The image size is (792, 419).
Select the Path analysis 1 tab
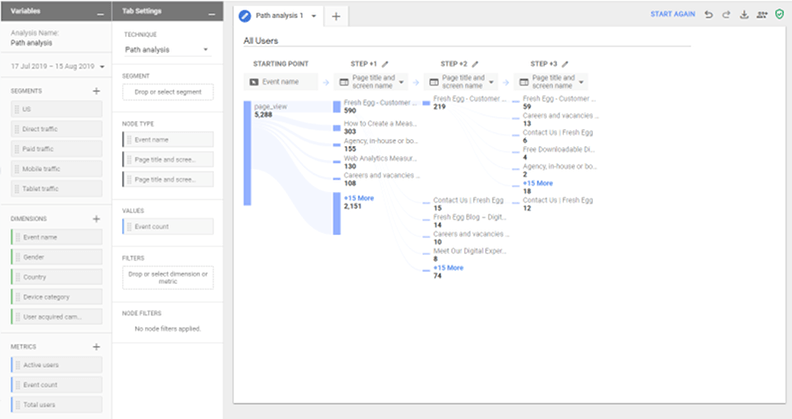click(x=279, y=16)
